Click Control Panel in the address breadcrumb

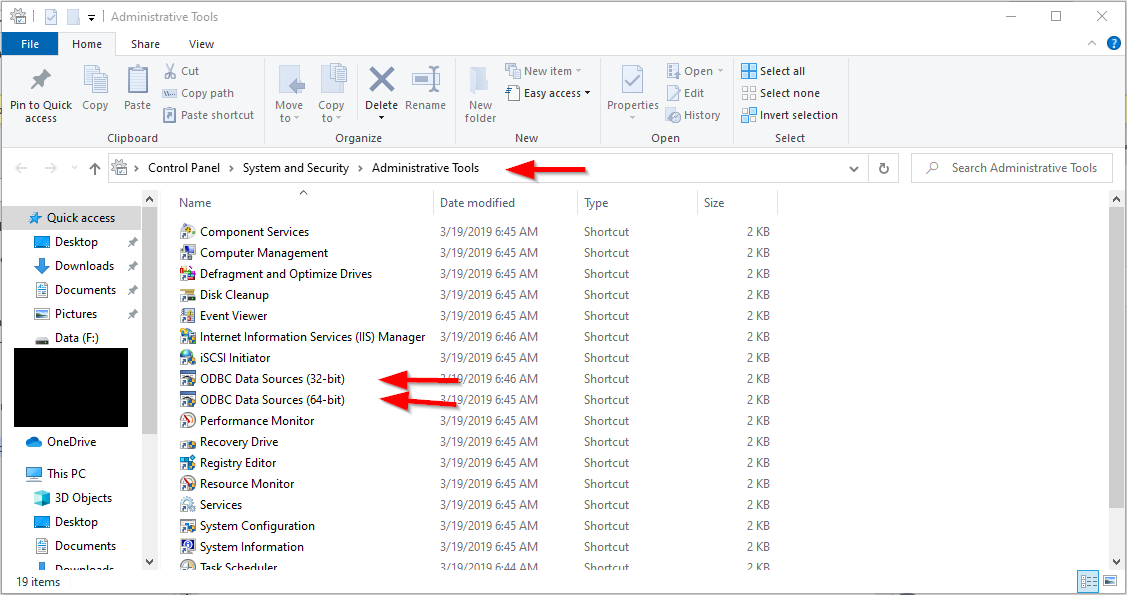[x=184, y=168]
